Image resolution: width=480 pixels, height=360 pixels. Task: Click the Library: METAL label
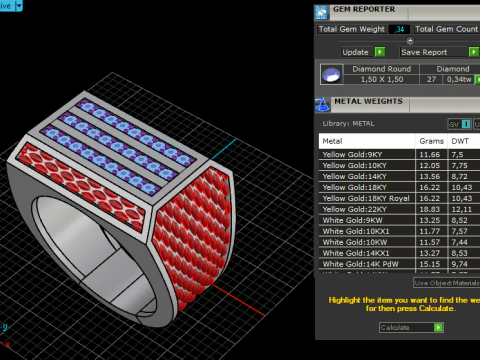[348, 124]
